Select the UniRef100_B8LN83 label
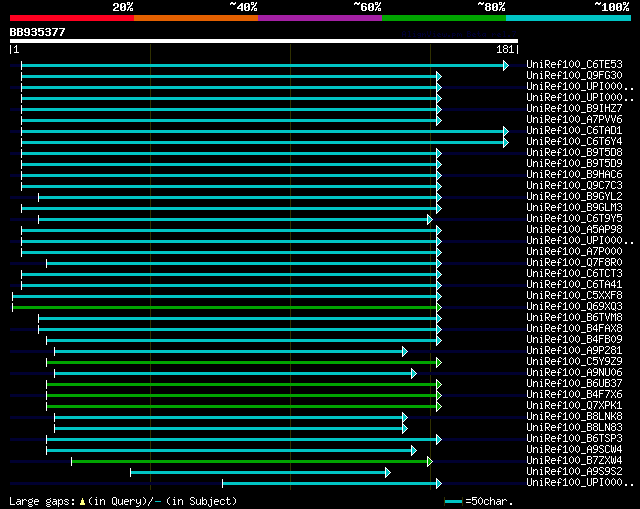640x509 pixels. point(574,428)
